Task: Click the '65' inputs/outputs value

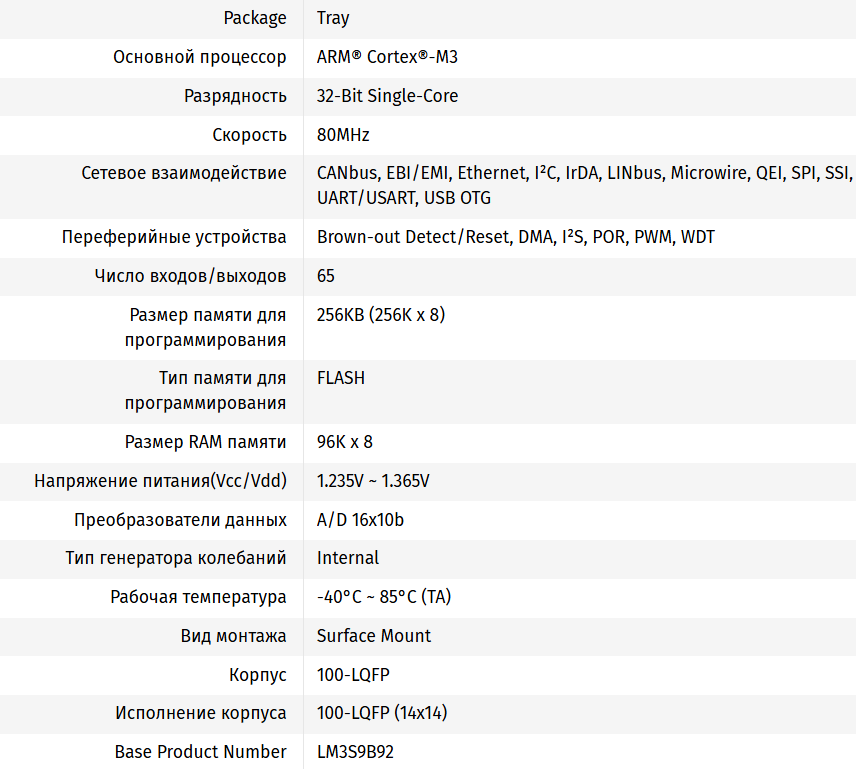Action: click(326, 276)
